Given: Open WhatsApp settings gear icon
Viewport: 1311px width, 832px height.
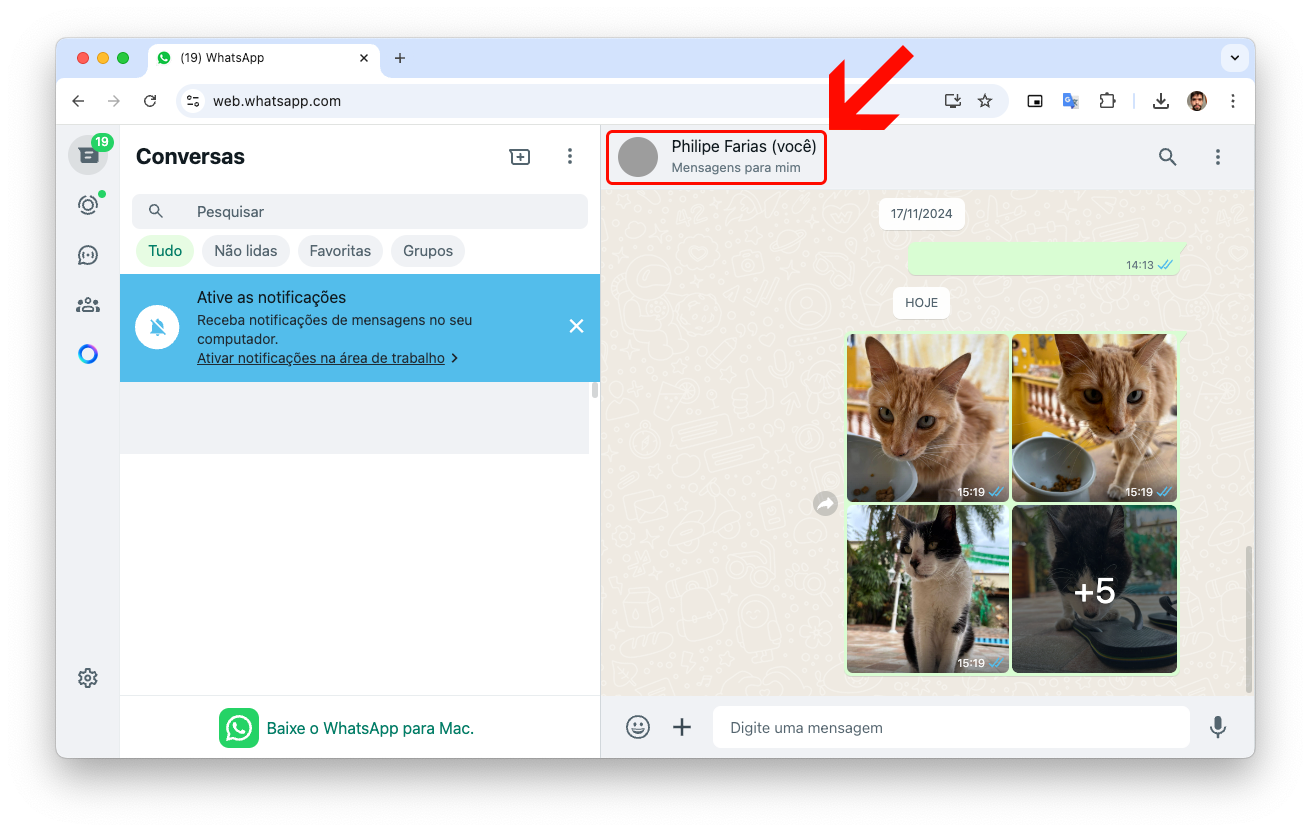Looking at the screenshot, I should pyautogui.click(x=88, y=678).
